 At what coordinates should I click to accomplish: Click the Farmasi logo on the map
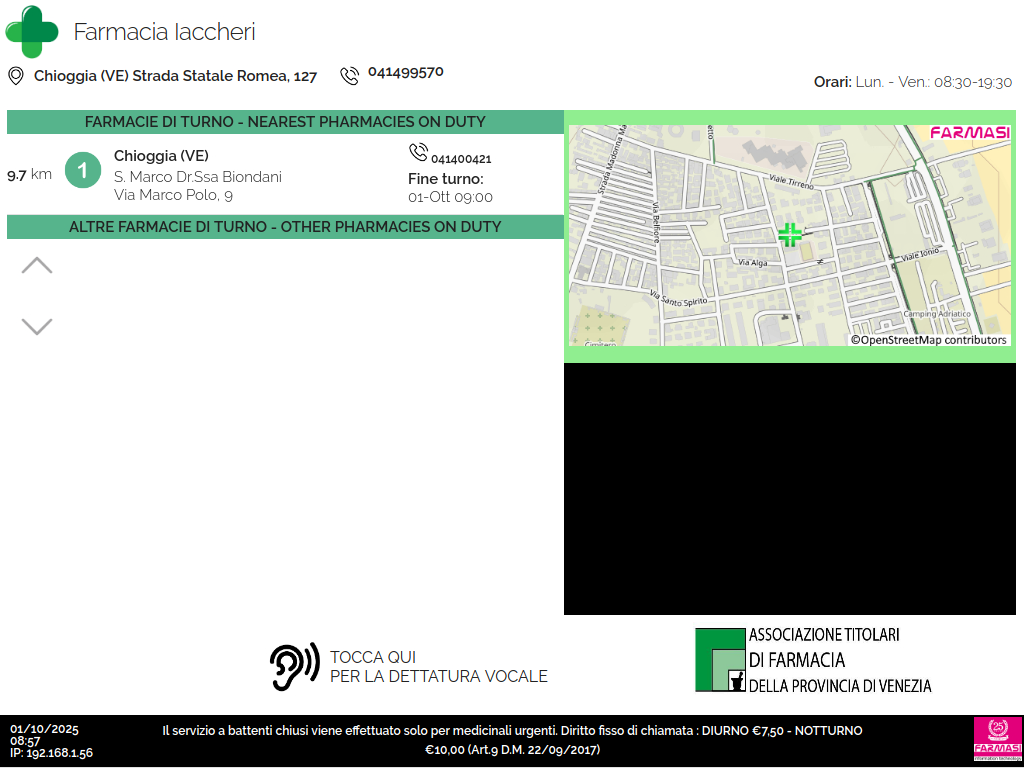(969, 133)
